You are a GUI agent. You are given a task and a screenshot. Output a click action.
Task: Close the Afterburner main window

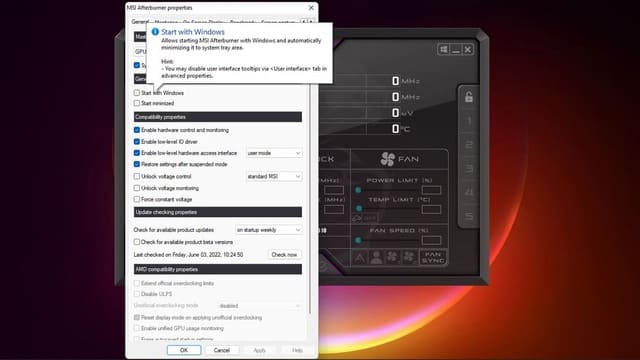pyautogui.click(x=468, y=49)
